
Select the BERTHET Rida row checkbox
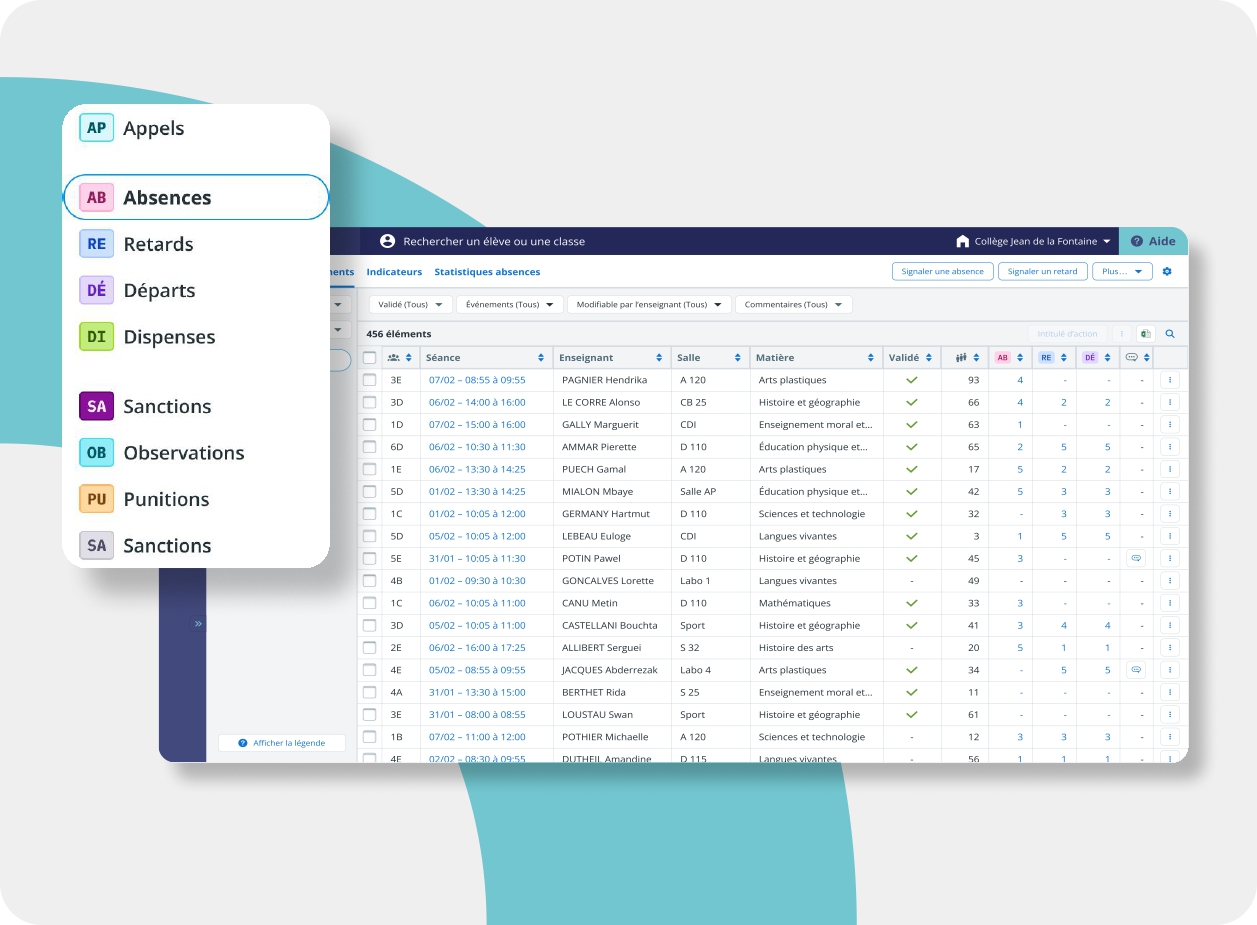[x=370, y=692]
